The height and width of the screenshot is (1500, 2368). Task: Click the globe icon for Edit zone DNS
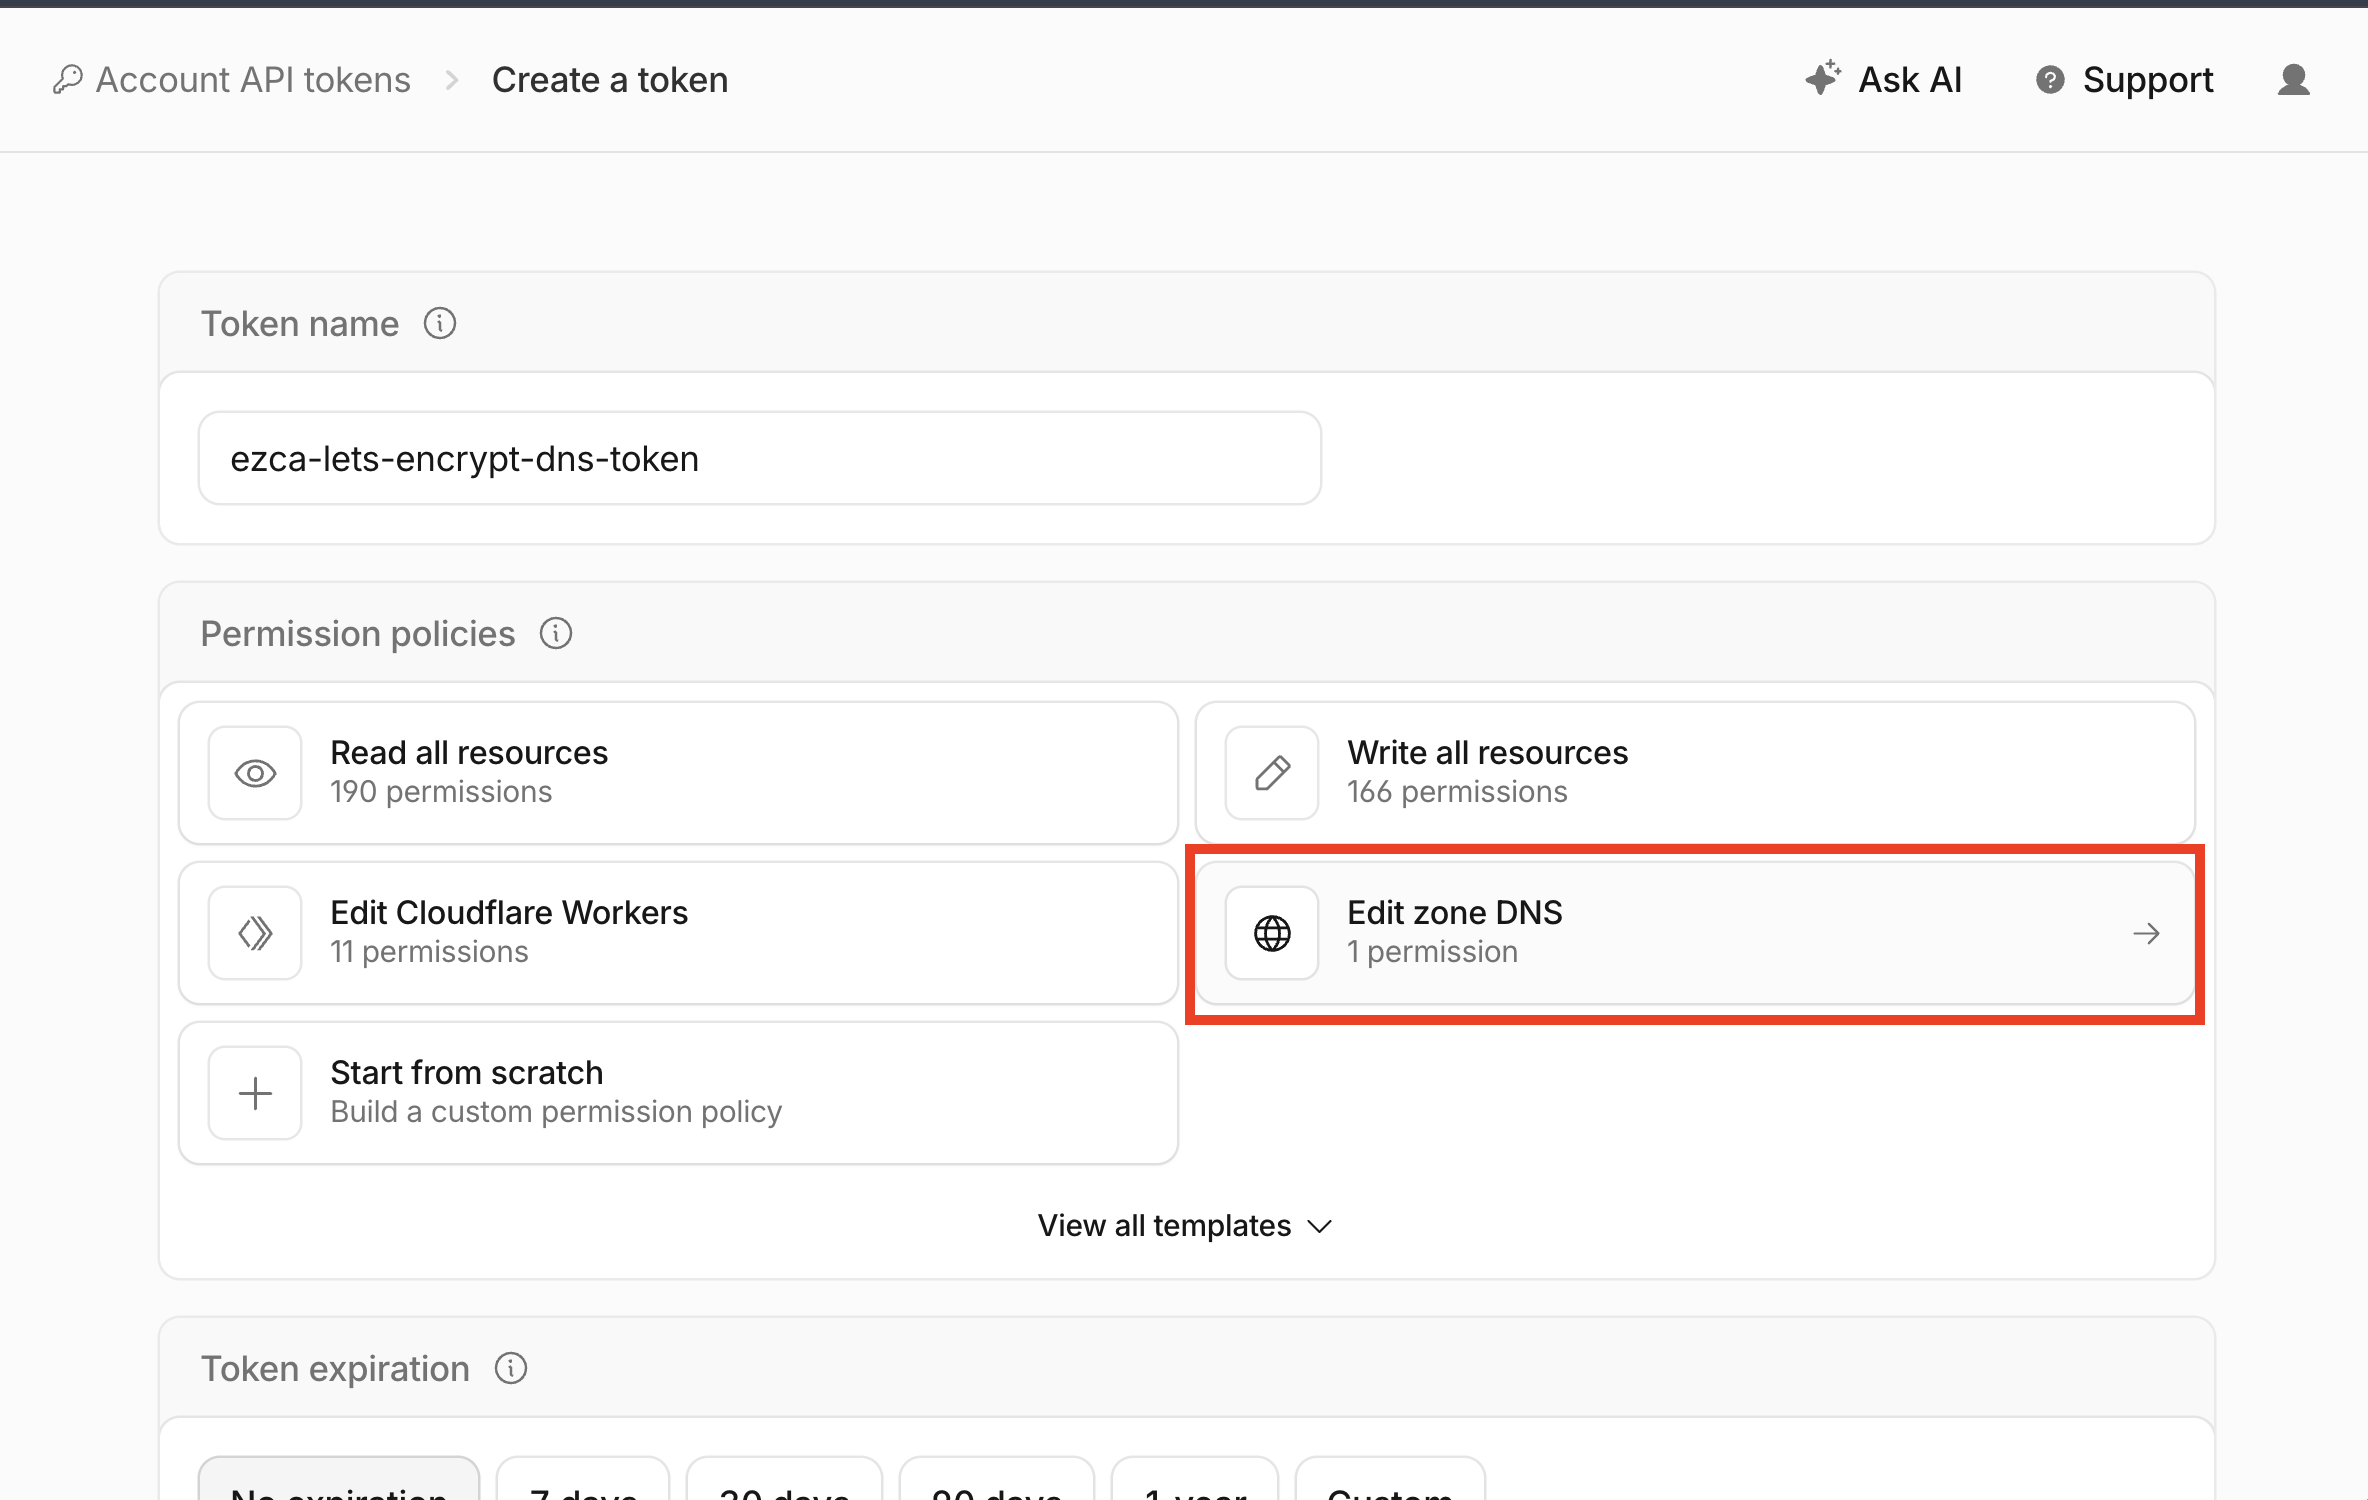[x=1272, y=933]
